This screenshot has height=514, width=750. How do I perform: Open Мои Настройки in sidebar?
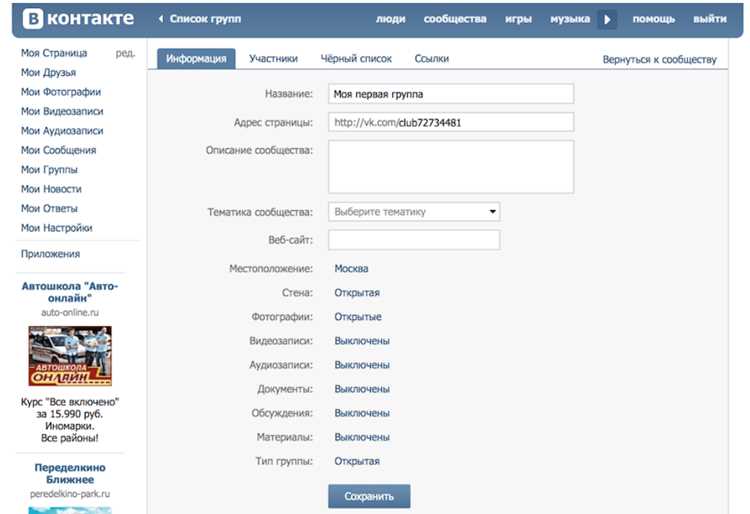pos(56,228)
